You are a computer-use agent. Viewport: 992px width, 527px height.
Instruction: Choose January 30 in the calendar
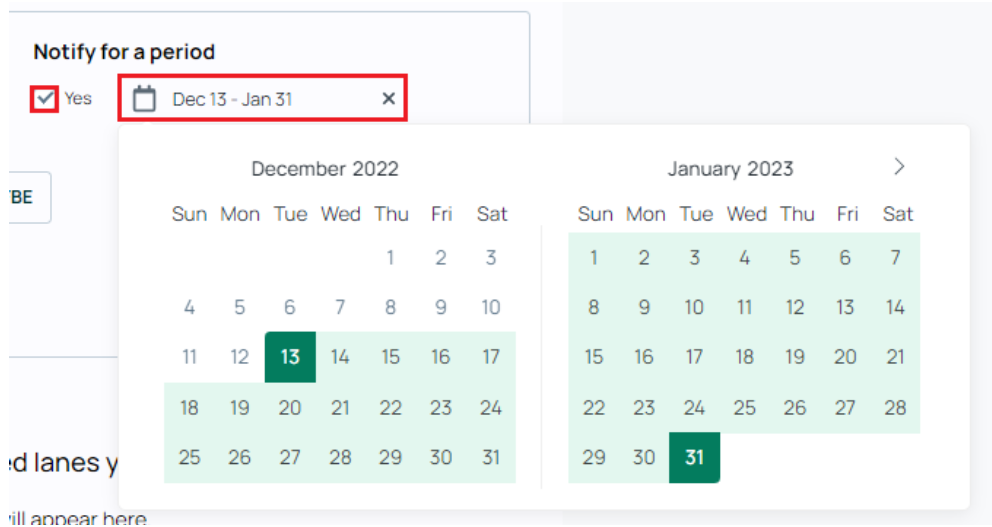click(644, 457)
